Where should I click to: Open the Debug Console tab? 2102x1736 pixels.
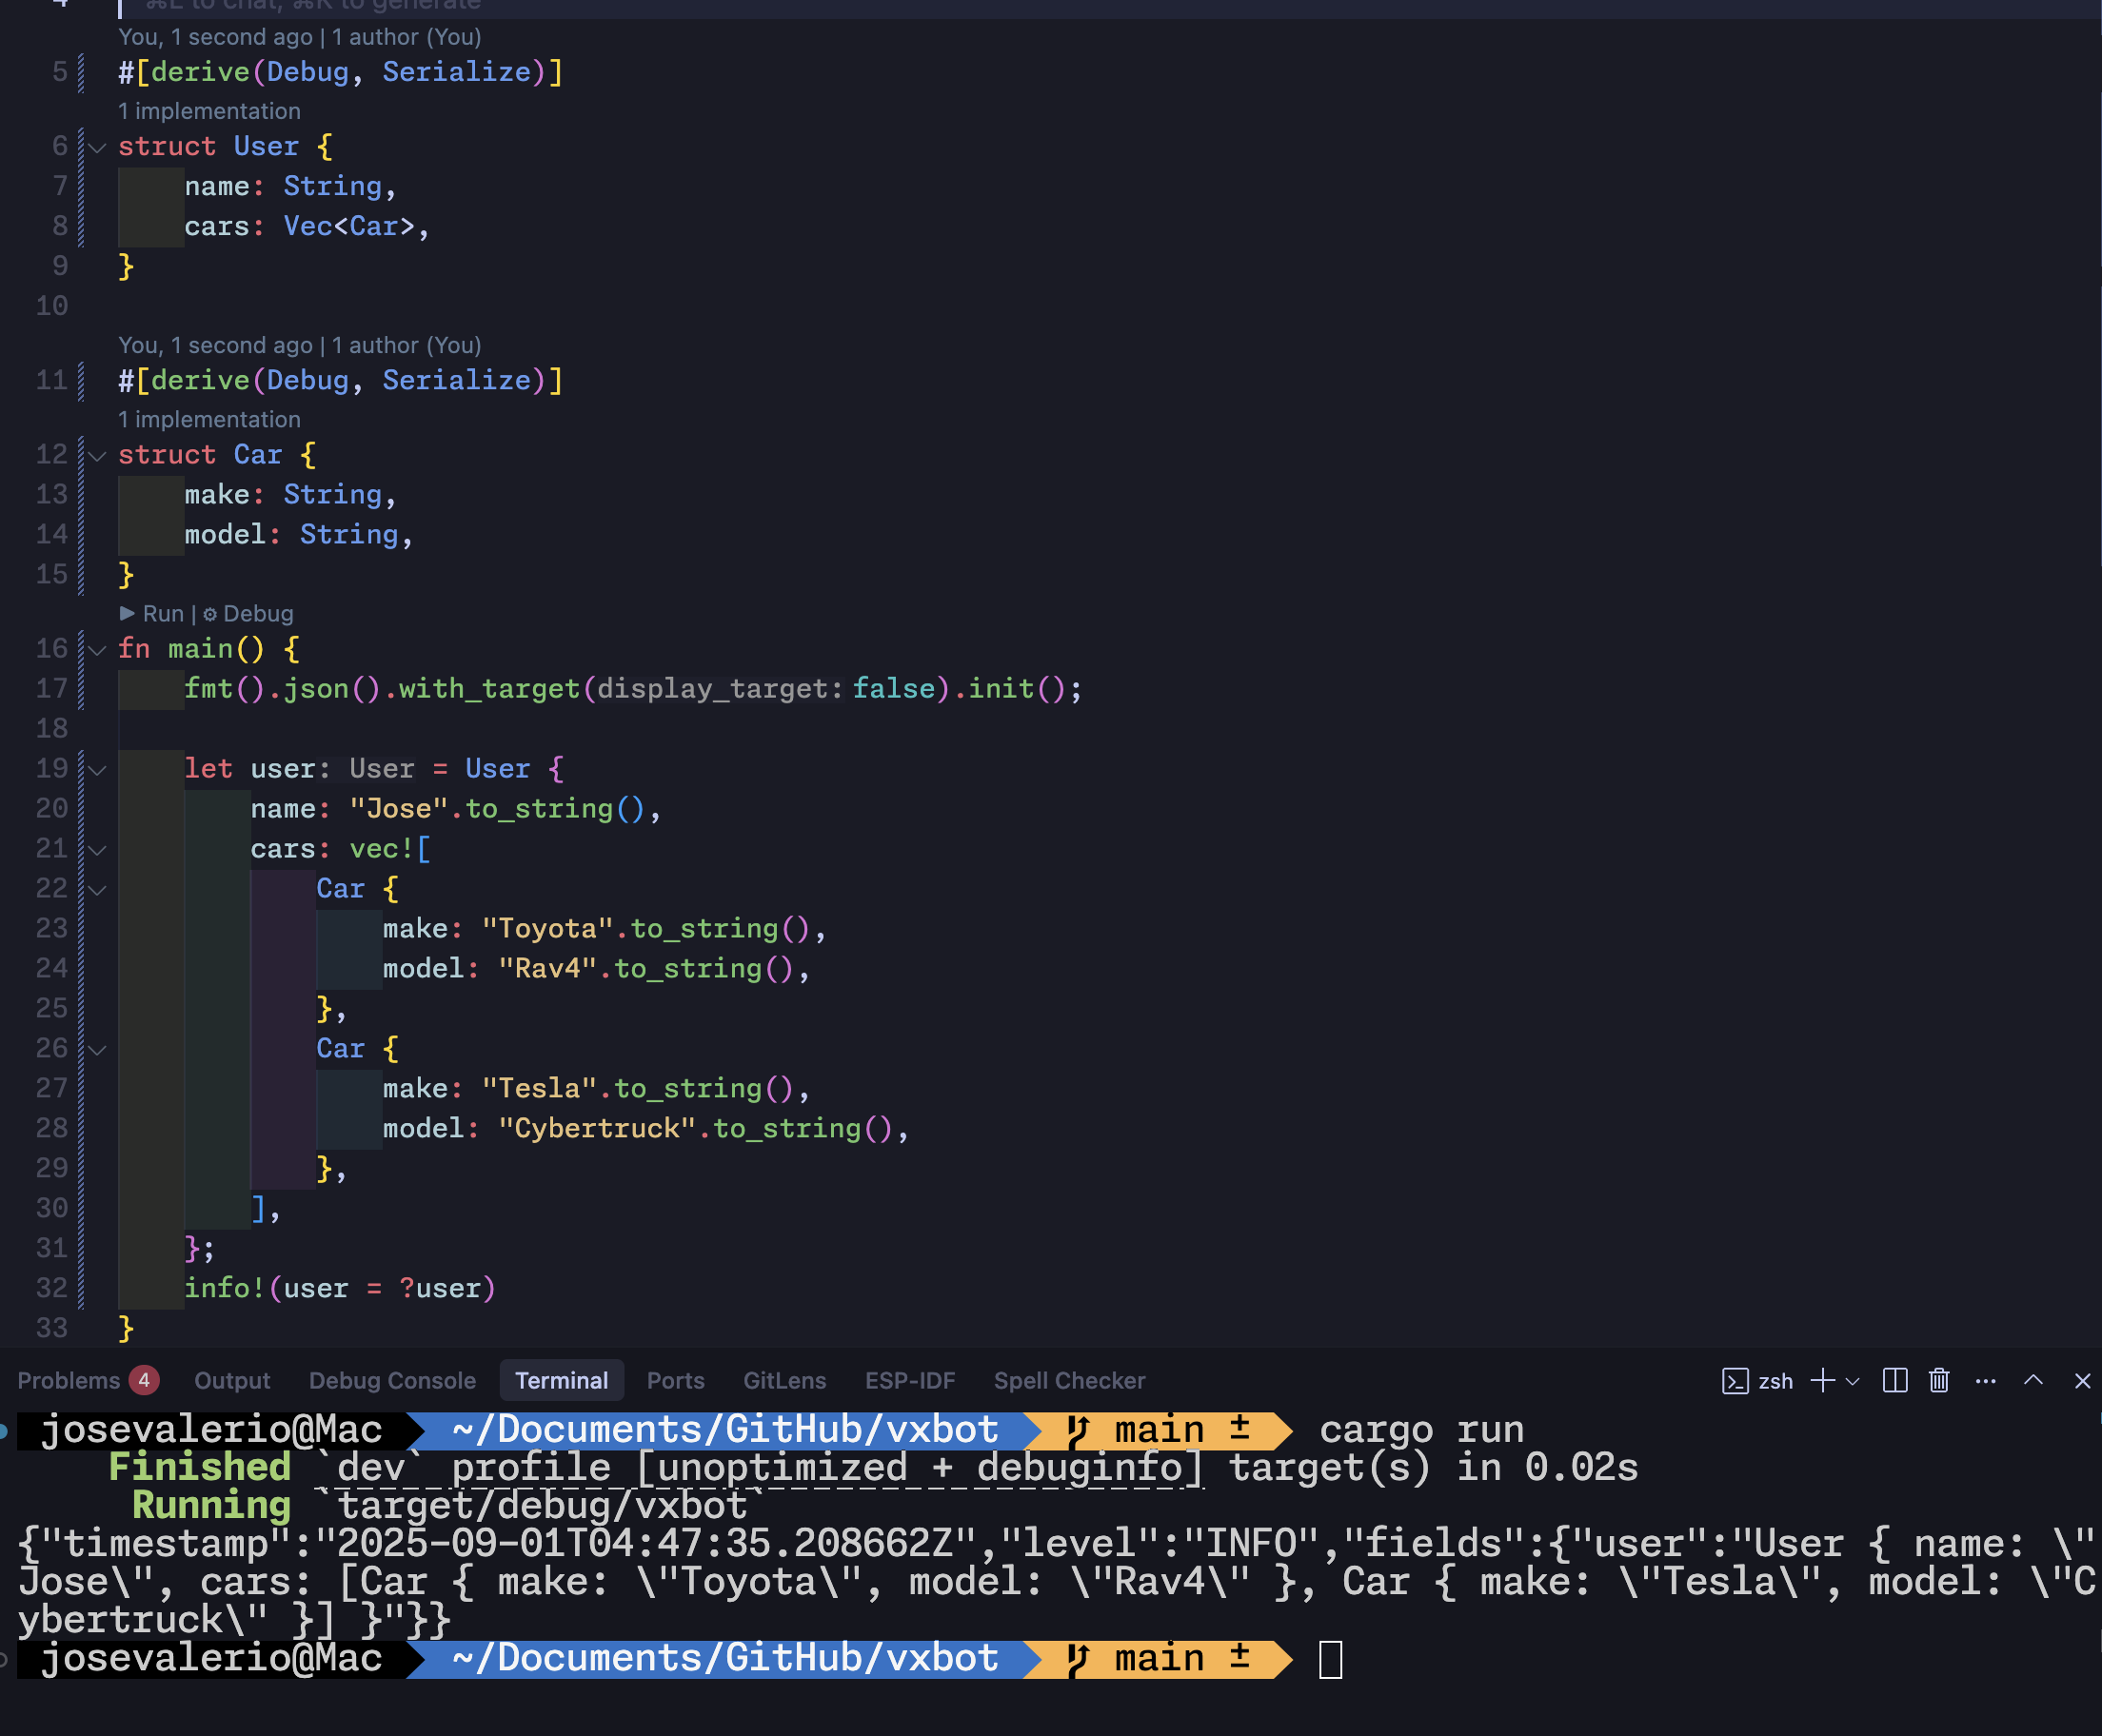[392, 1381]
